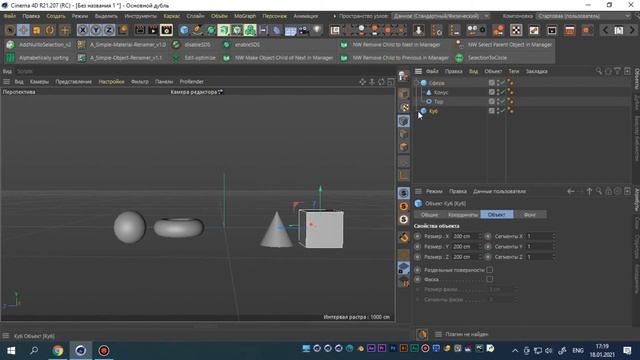This screenshot has height=360, width=640.
Task: Click the stepper arrows for Сегменты Z
Action: tap(554, 257)
